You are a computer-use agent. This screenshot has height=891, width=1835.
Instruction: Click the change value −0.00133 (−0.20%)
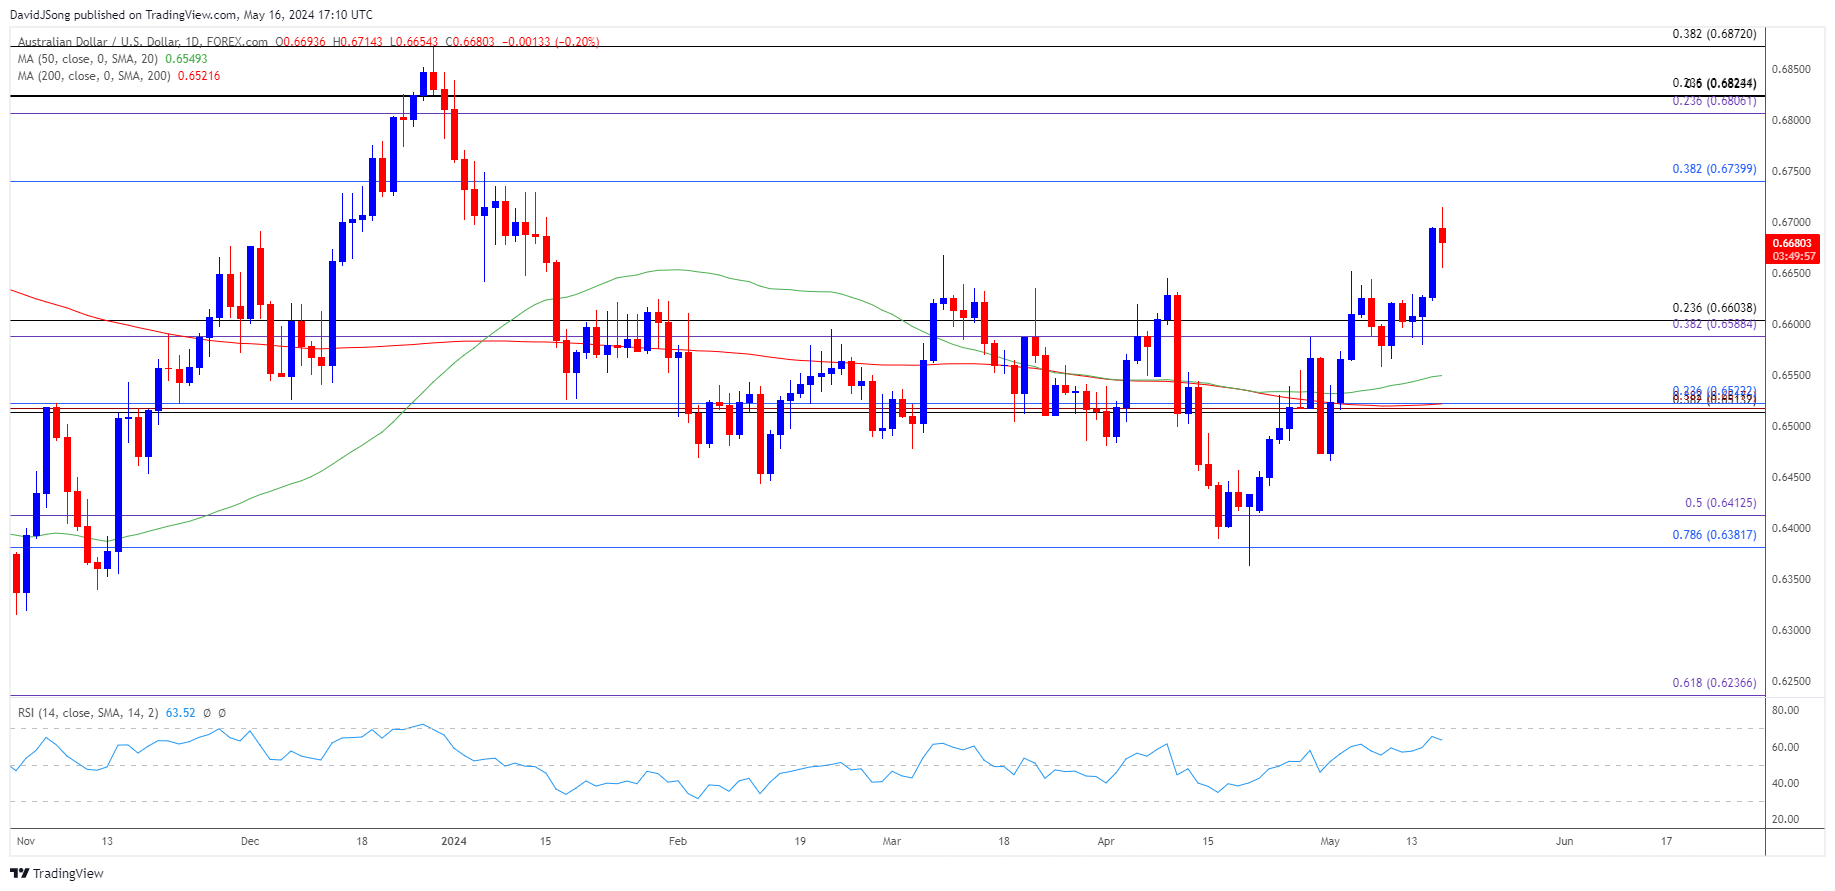click(550, 42)
